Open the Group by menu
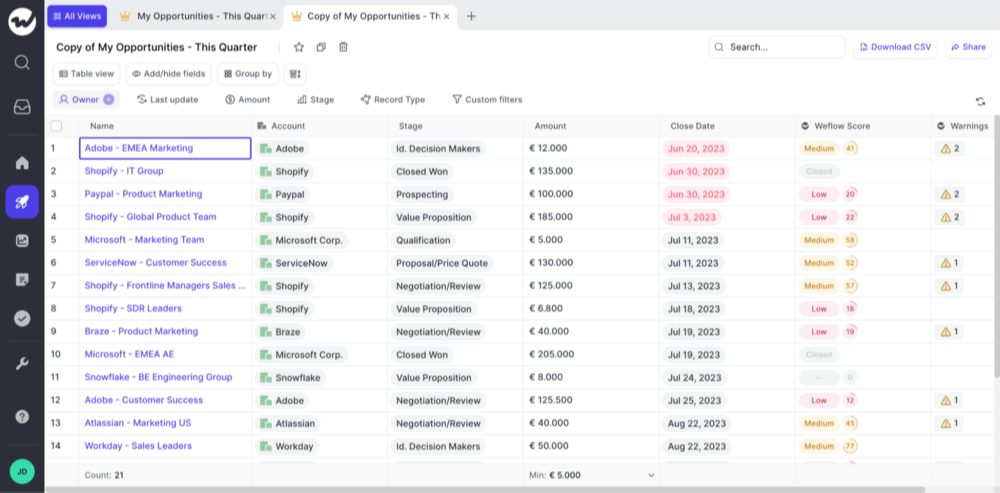 (247, 74)
